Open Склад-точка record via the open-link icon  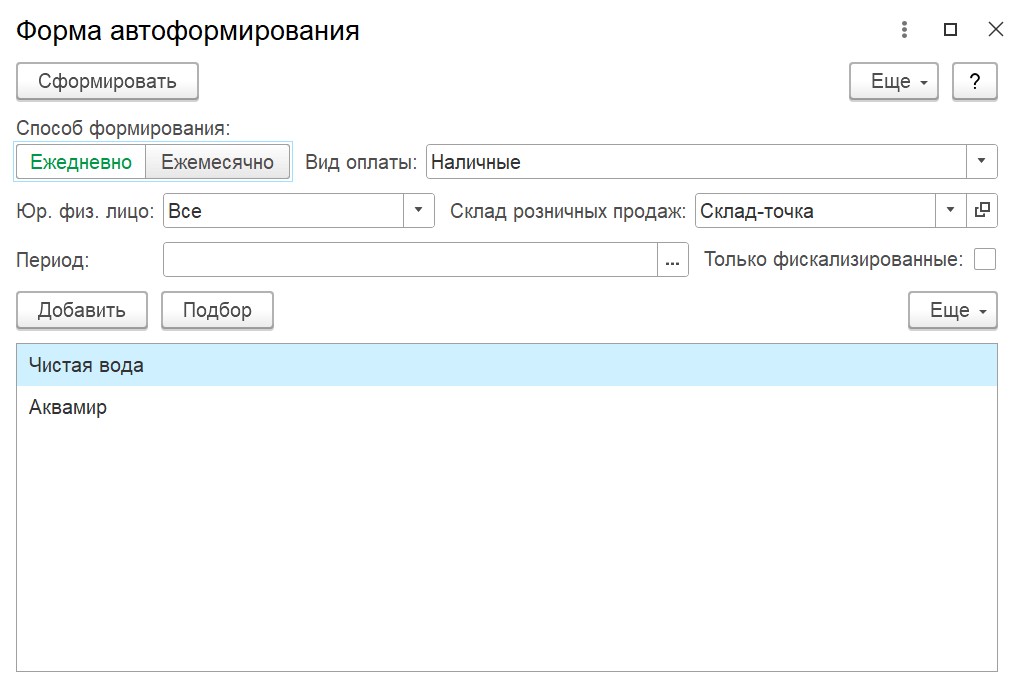[982, 210]
